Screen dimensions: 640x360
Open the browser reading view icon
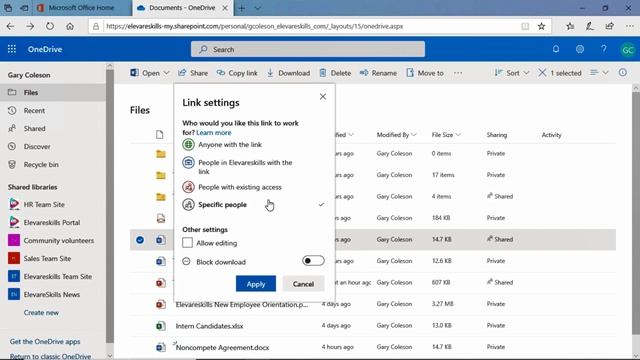pyautogui.click(x=525, y=26)
